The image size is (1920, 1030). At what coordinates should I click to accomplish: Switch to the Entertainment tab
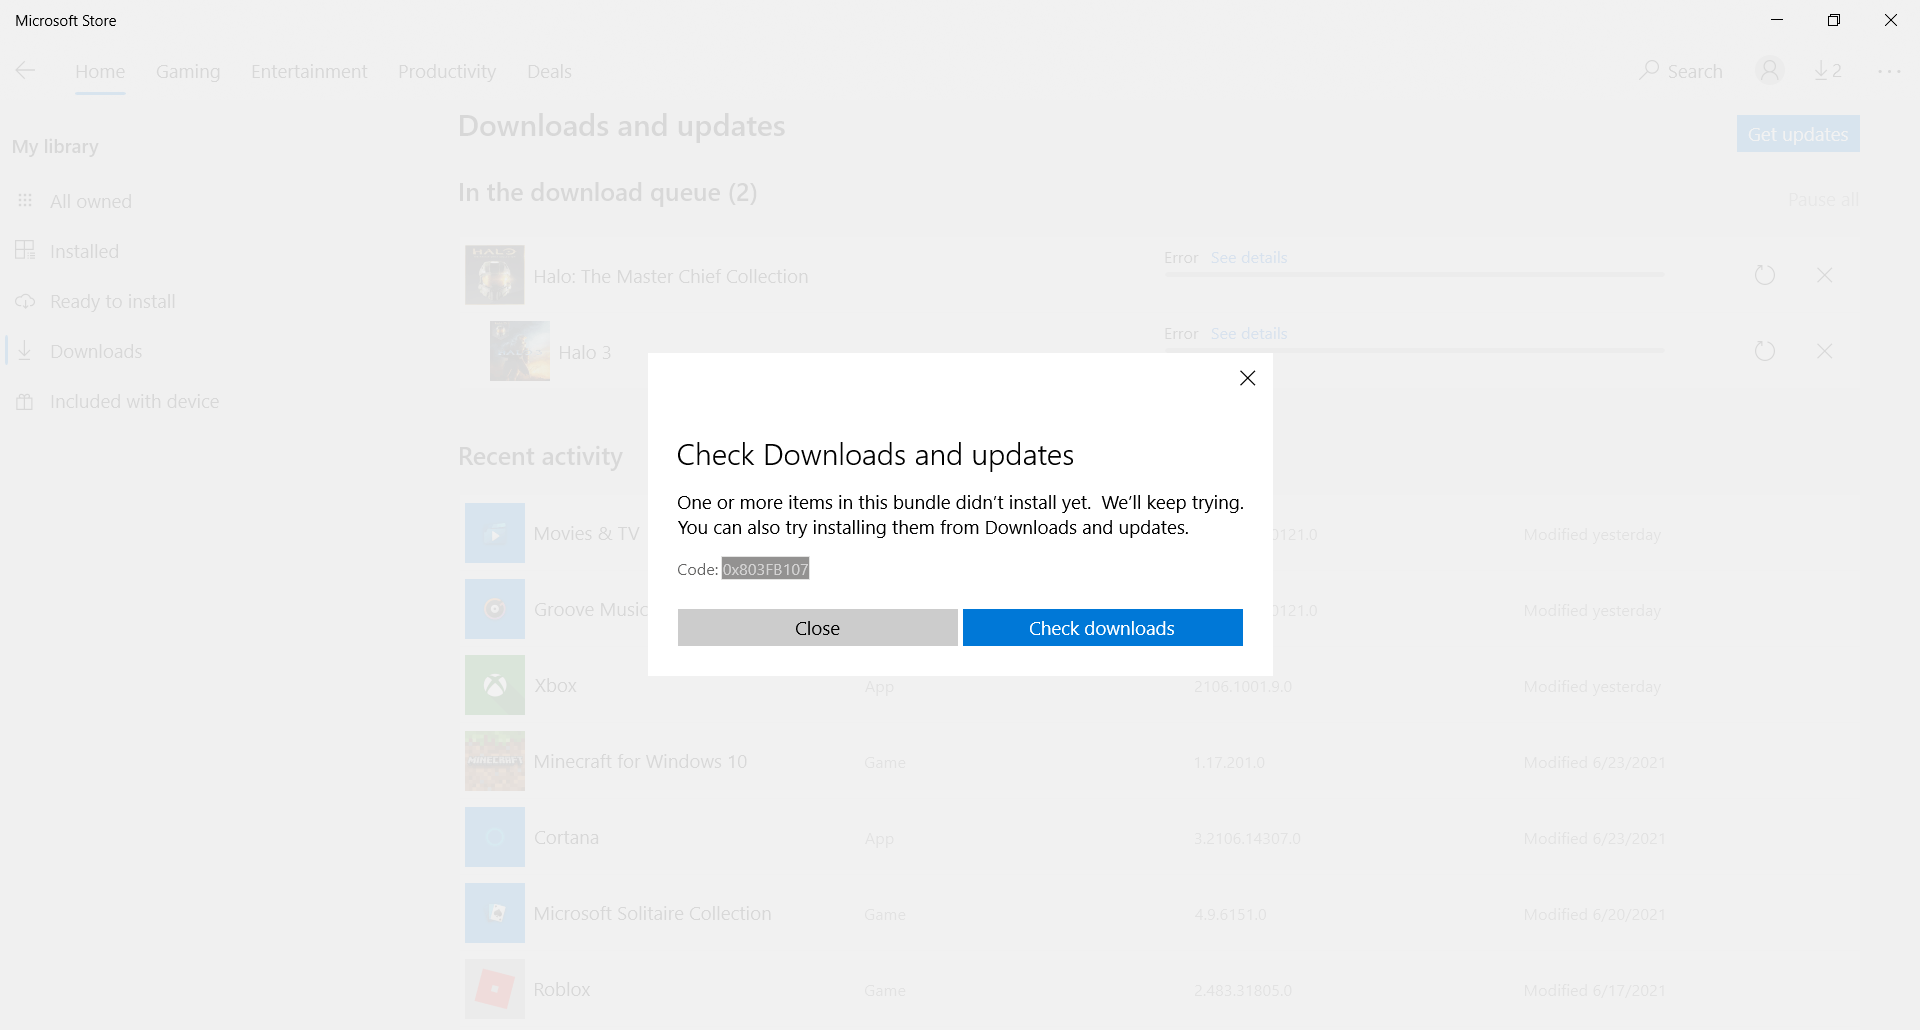309,71
